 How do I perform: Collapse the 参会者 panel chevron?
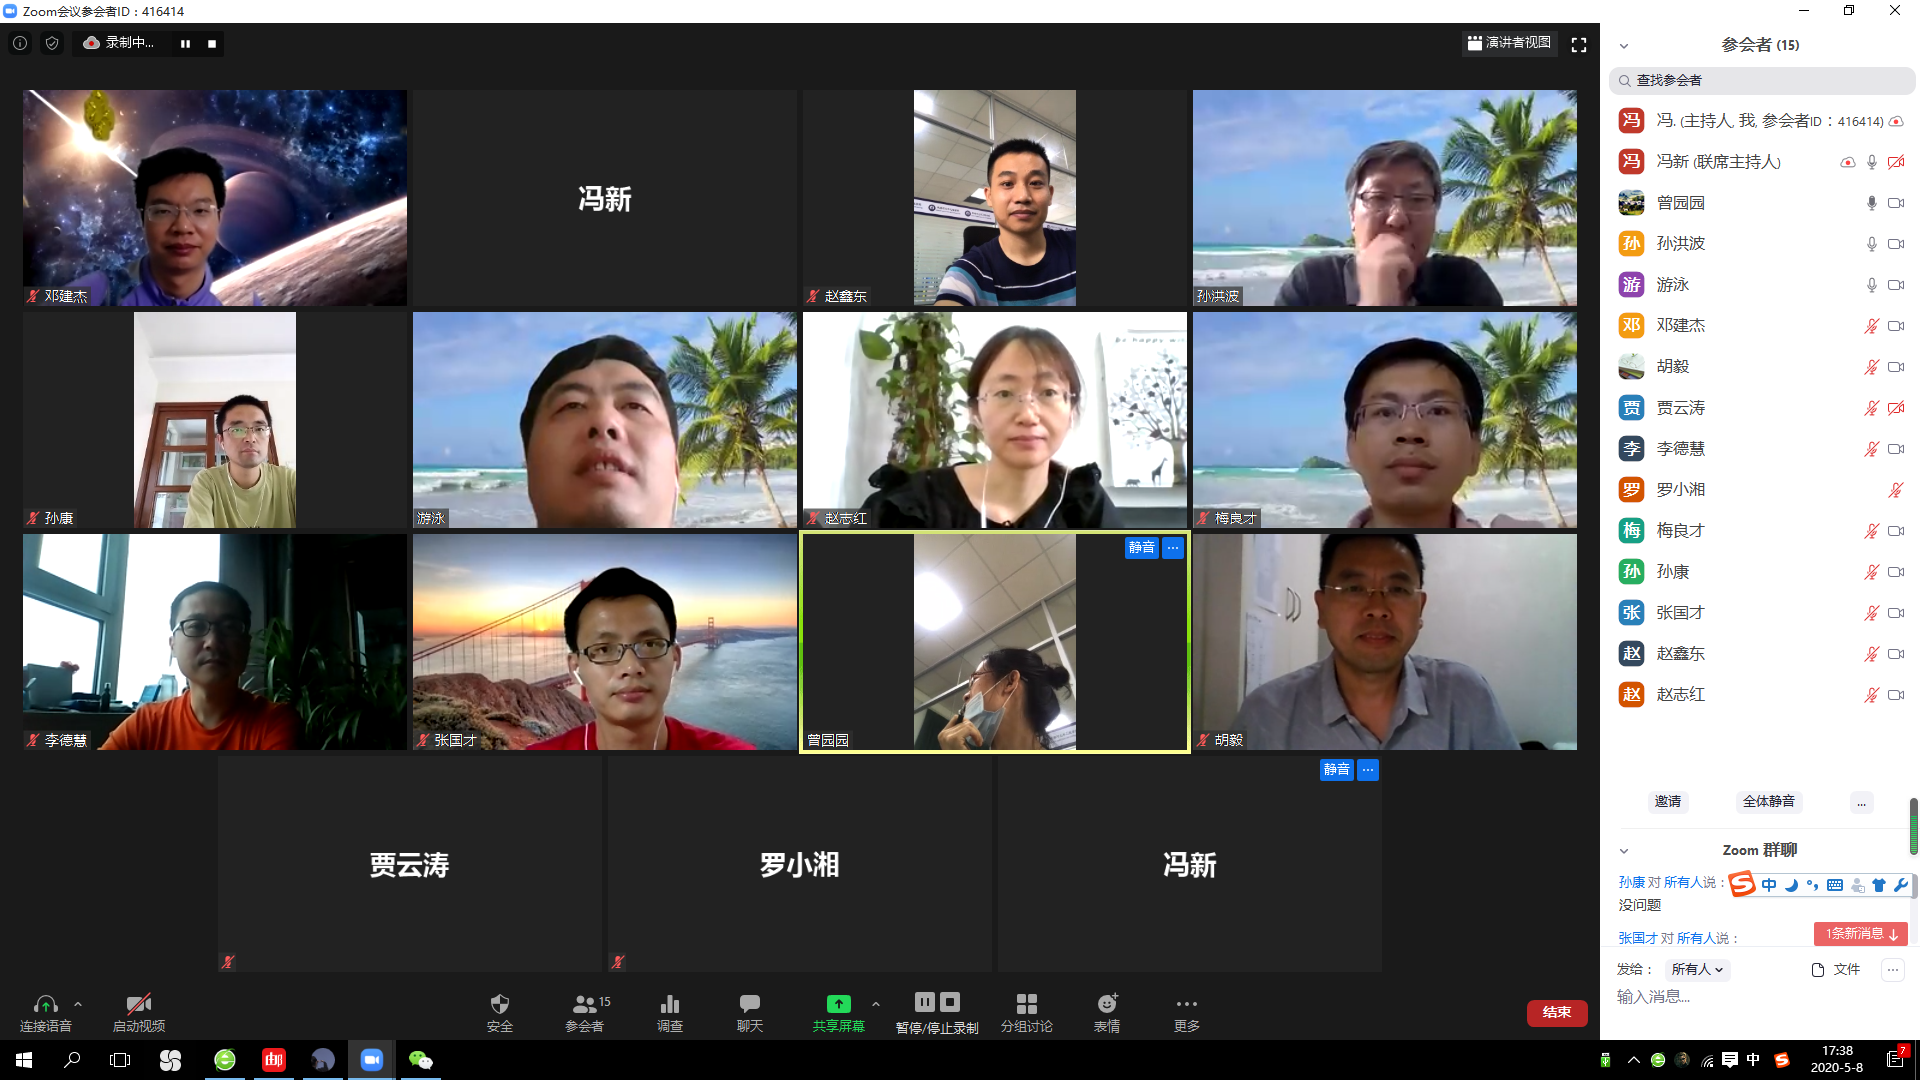[x=1624, y=46]
